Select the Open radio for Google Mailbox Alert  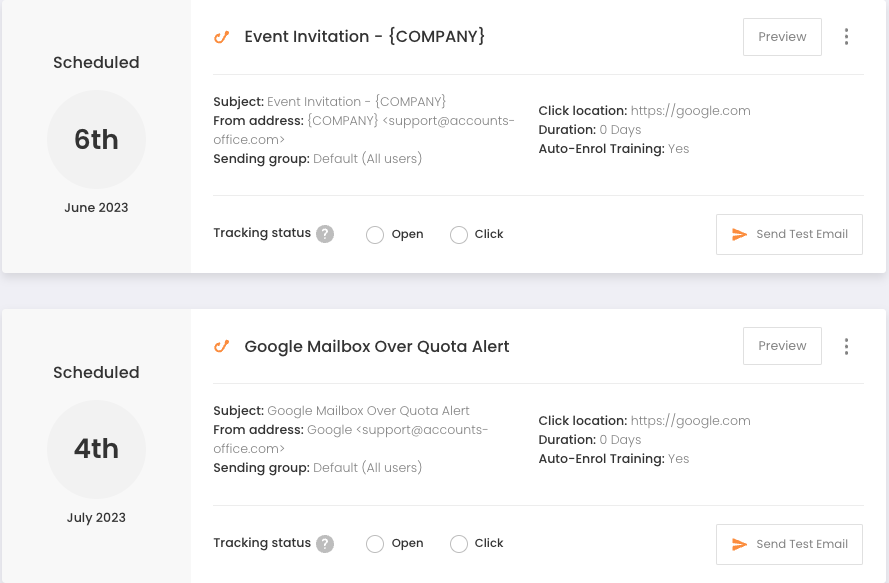[x=375, y=544]
